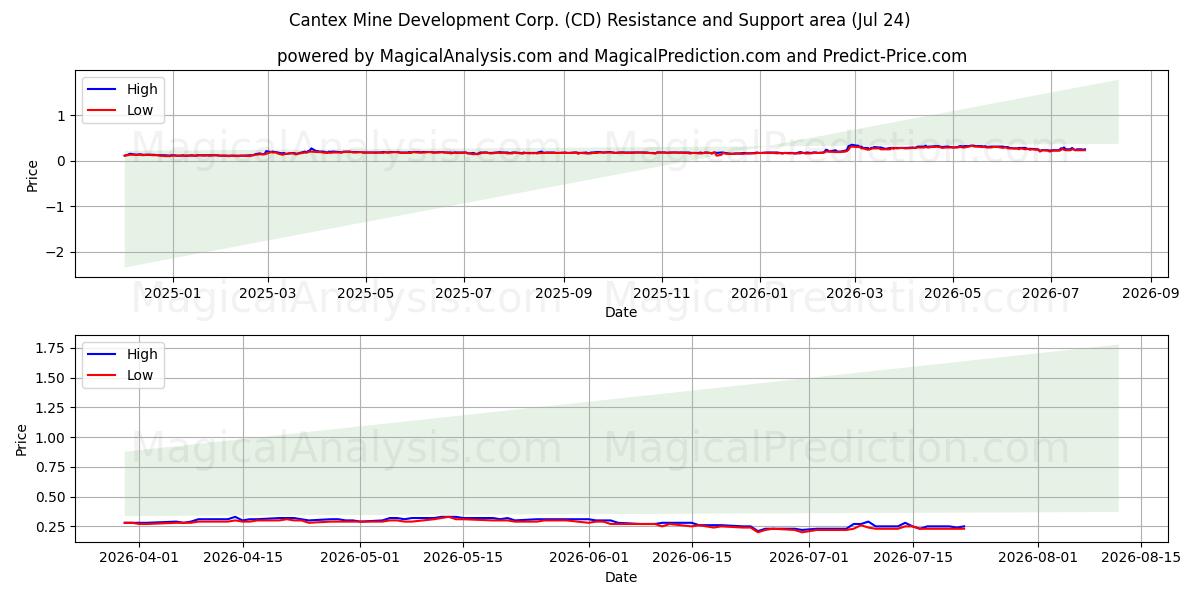Click the '2026-07-15' tick label

point(913,558)
